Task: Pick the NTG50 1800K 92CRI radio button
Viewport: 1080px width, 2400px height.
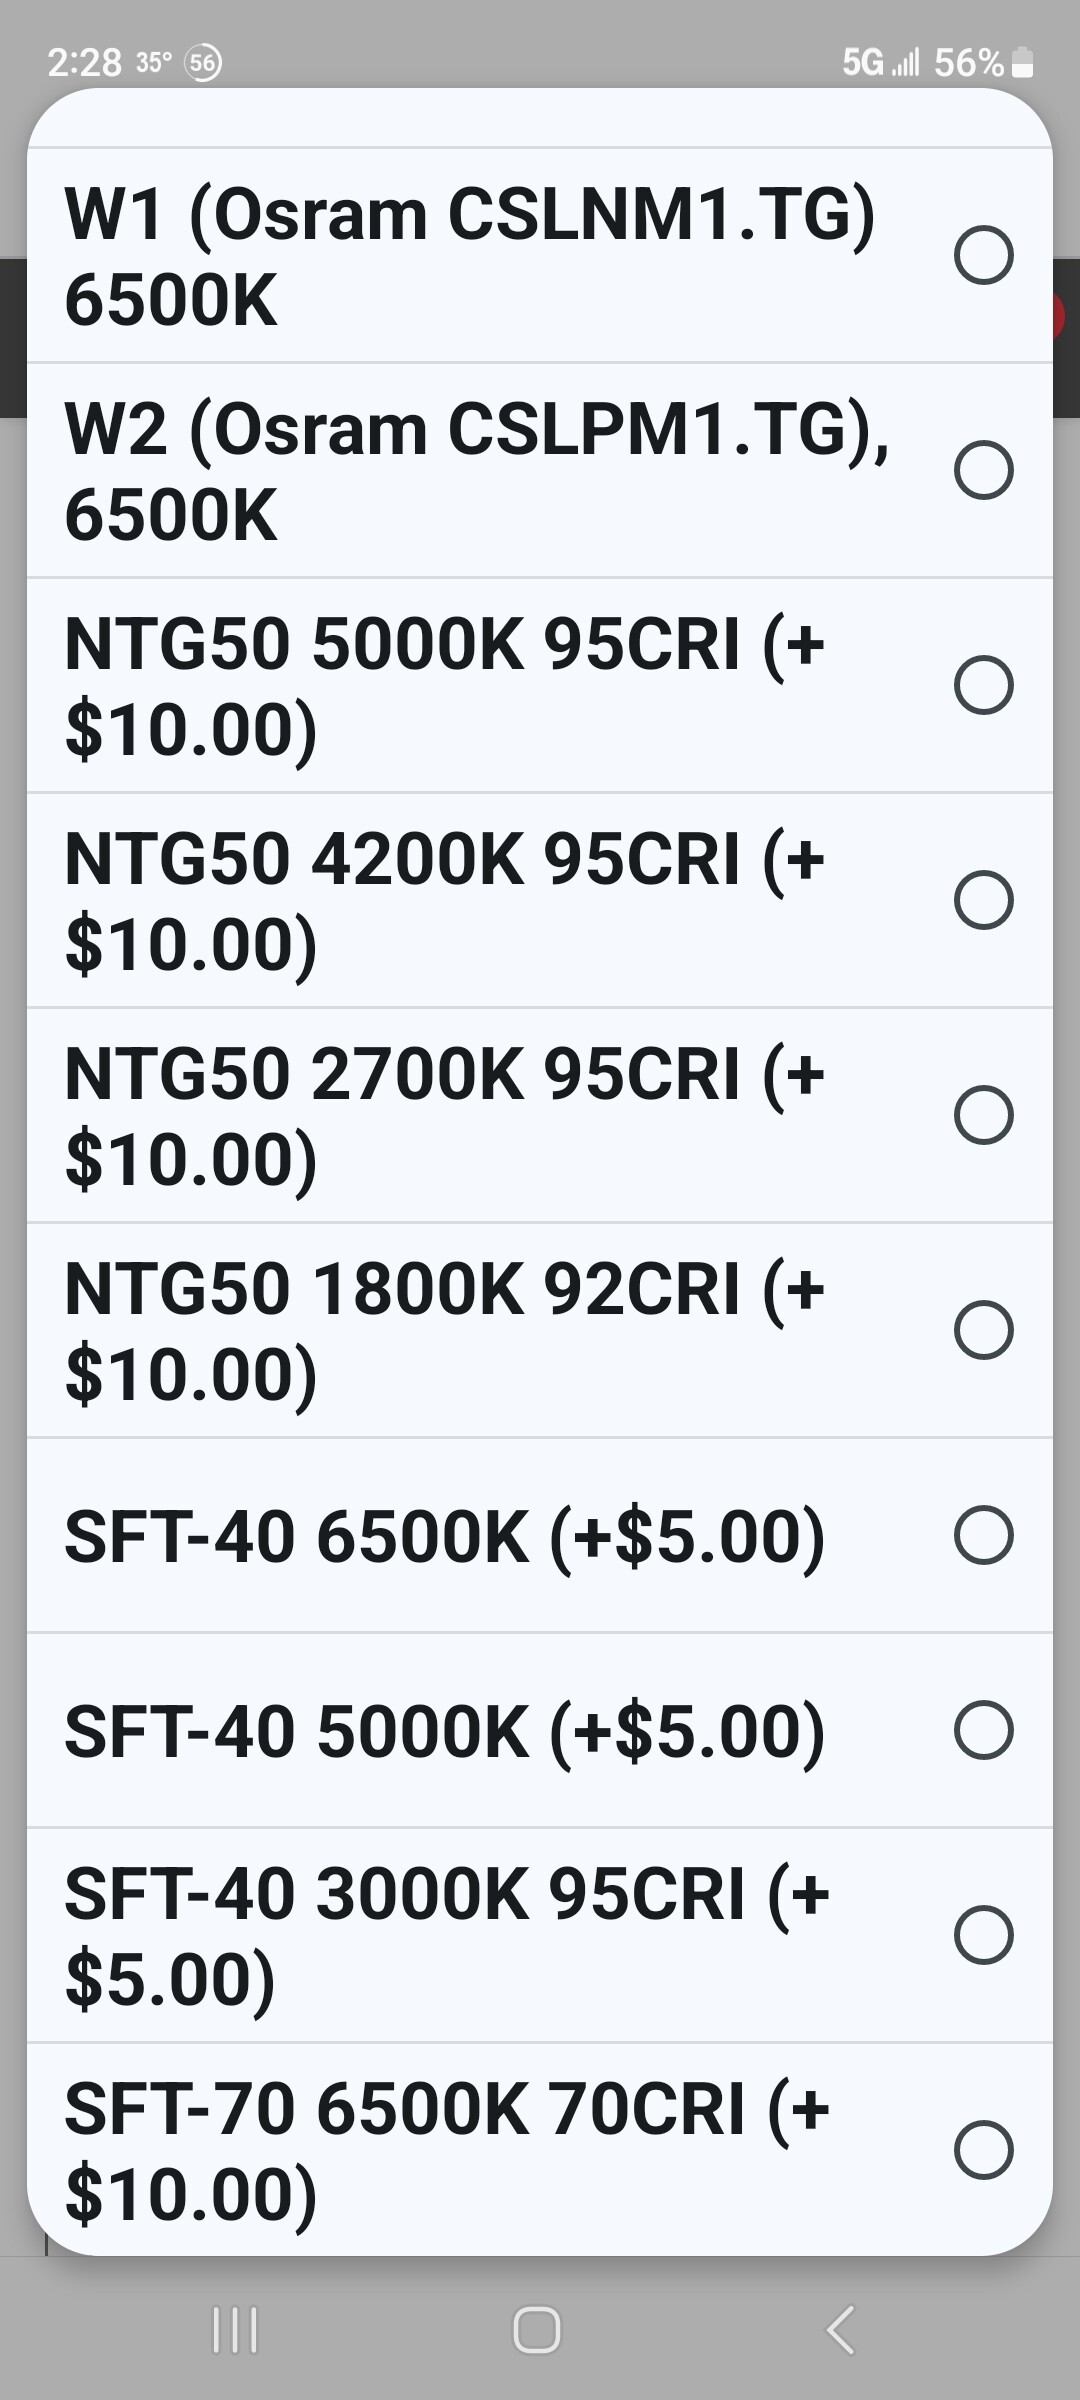Action: coord(984,1330)
